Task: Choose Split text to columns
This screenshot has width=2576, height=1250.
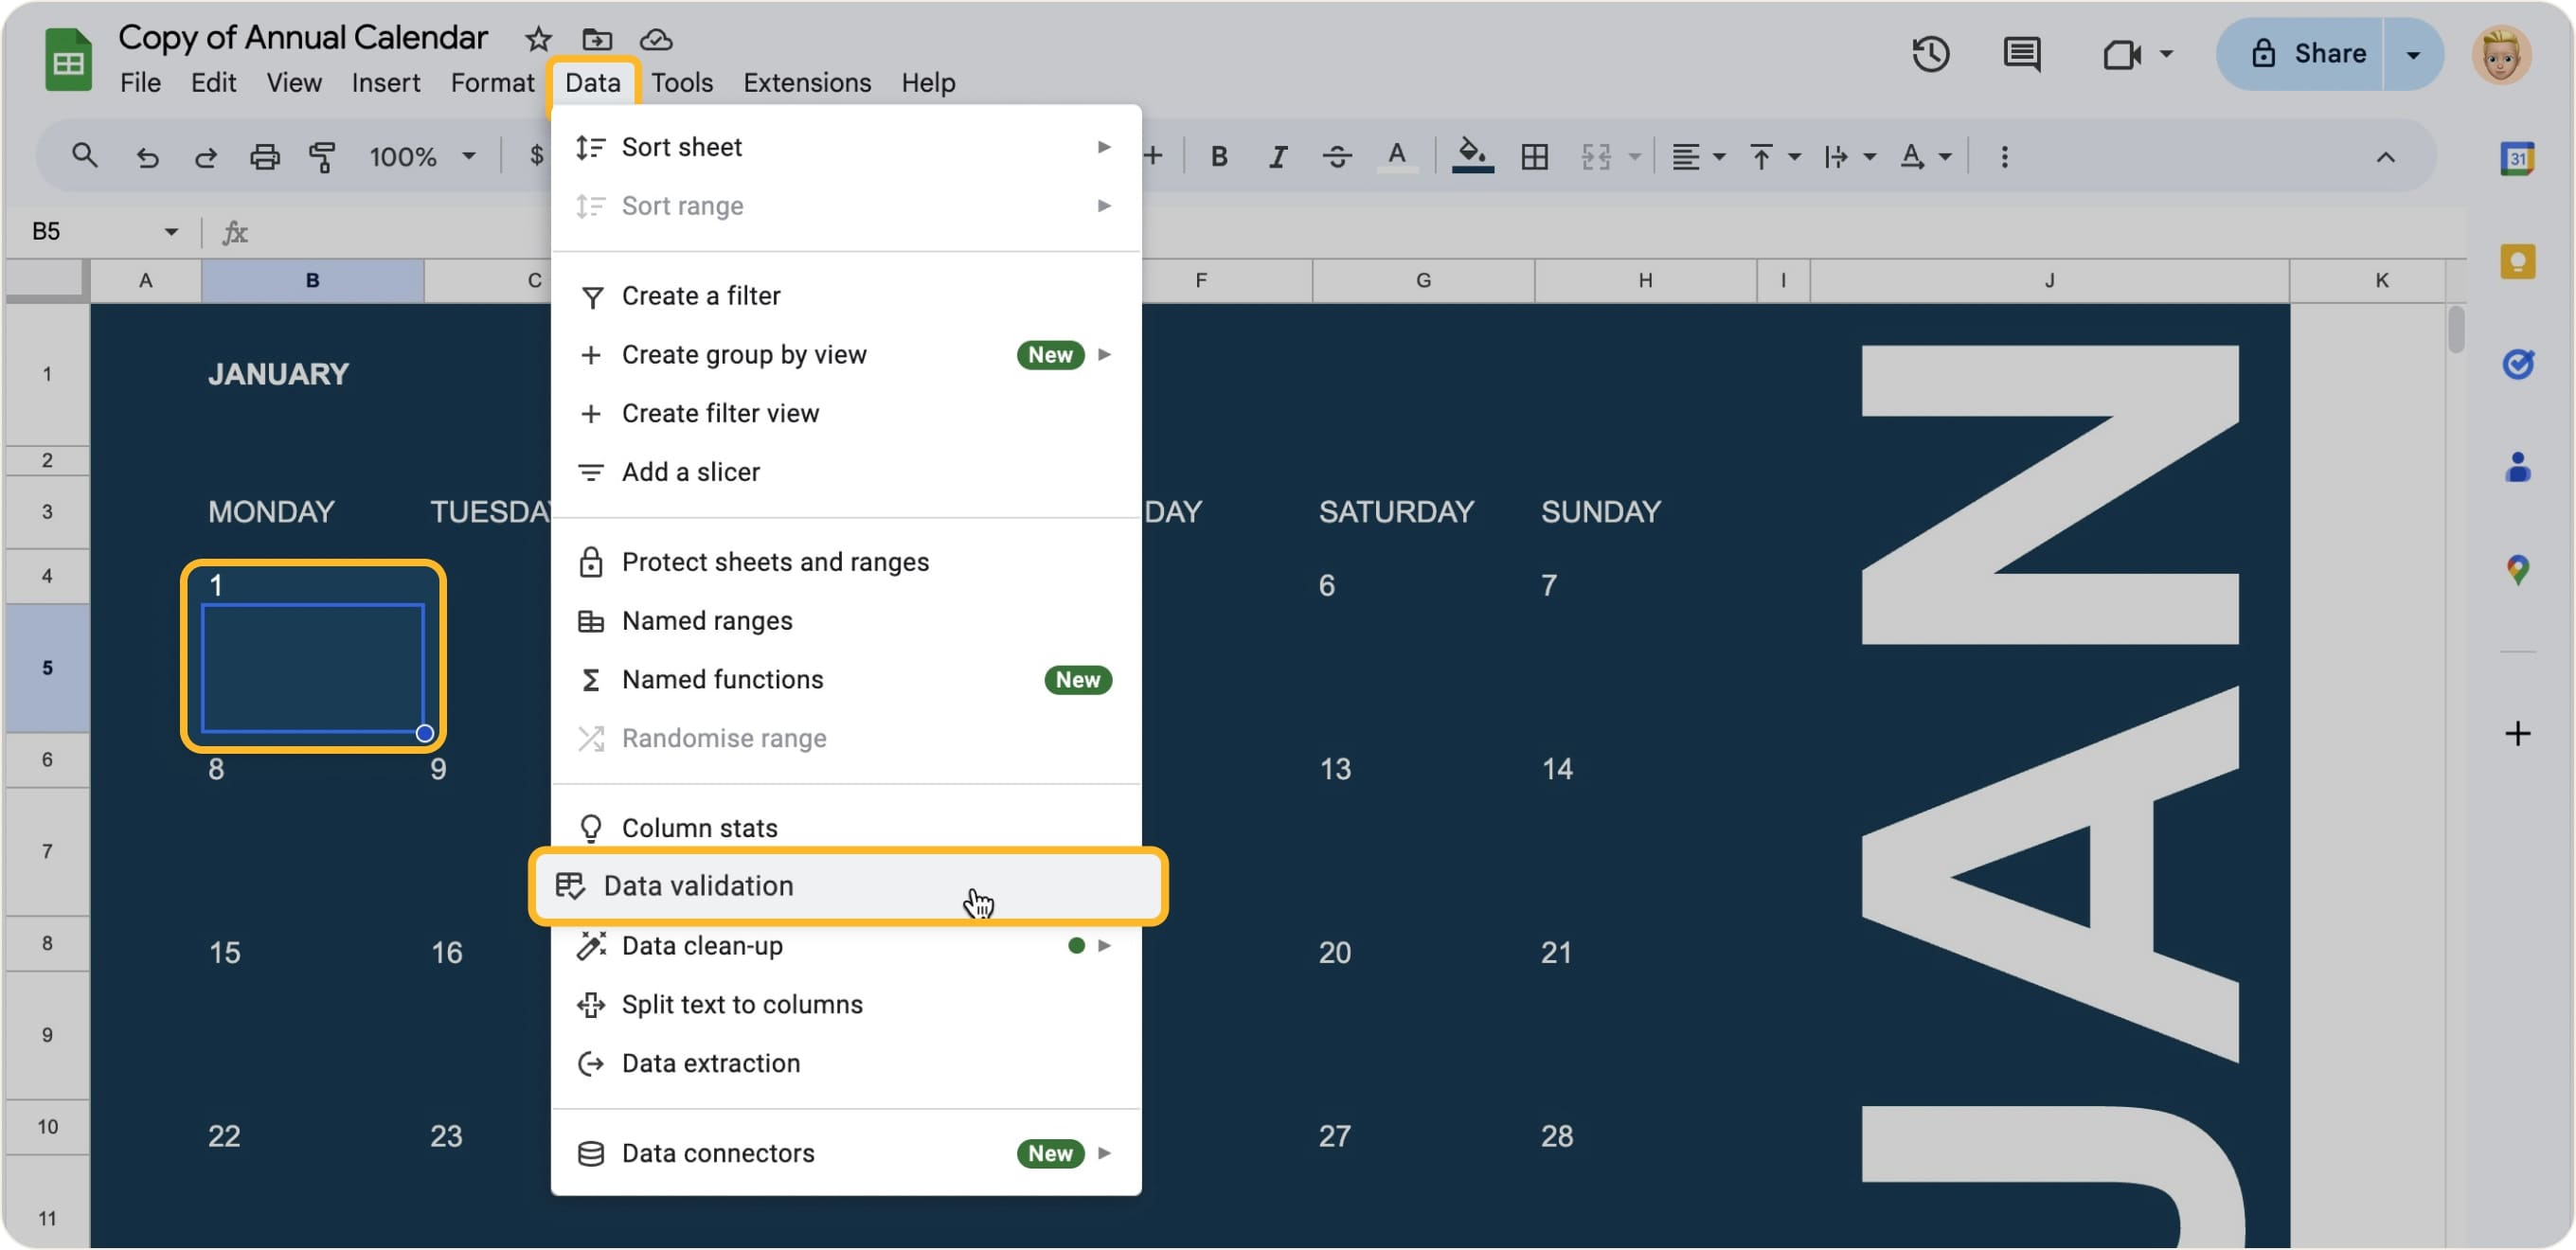Action: coord(742,1004)
